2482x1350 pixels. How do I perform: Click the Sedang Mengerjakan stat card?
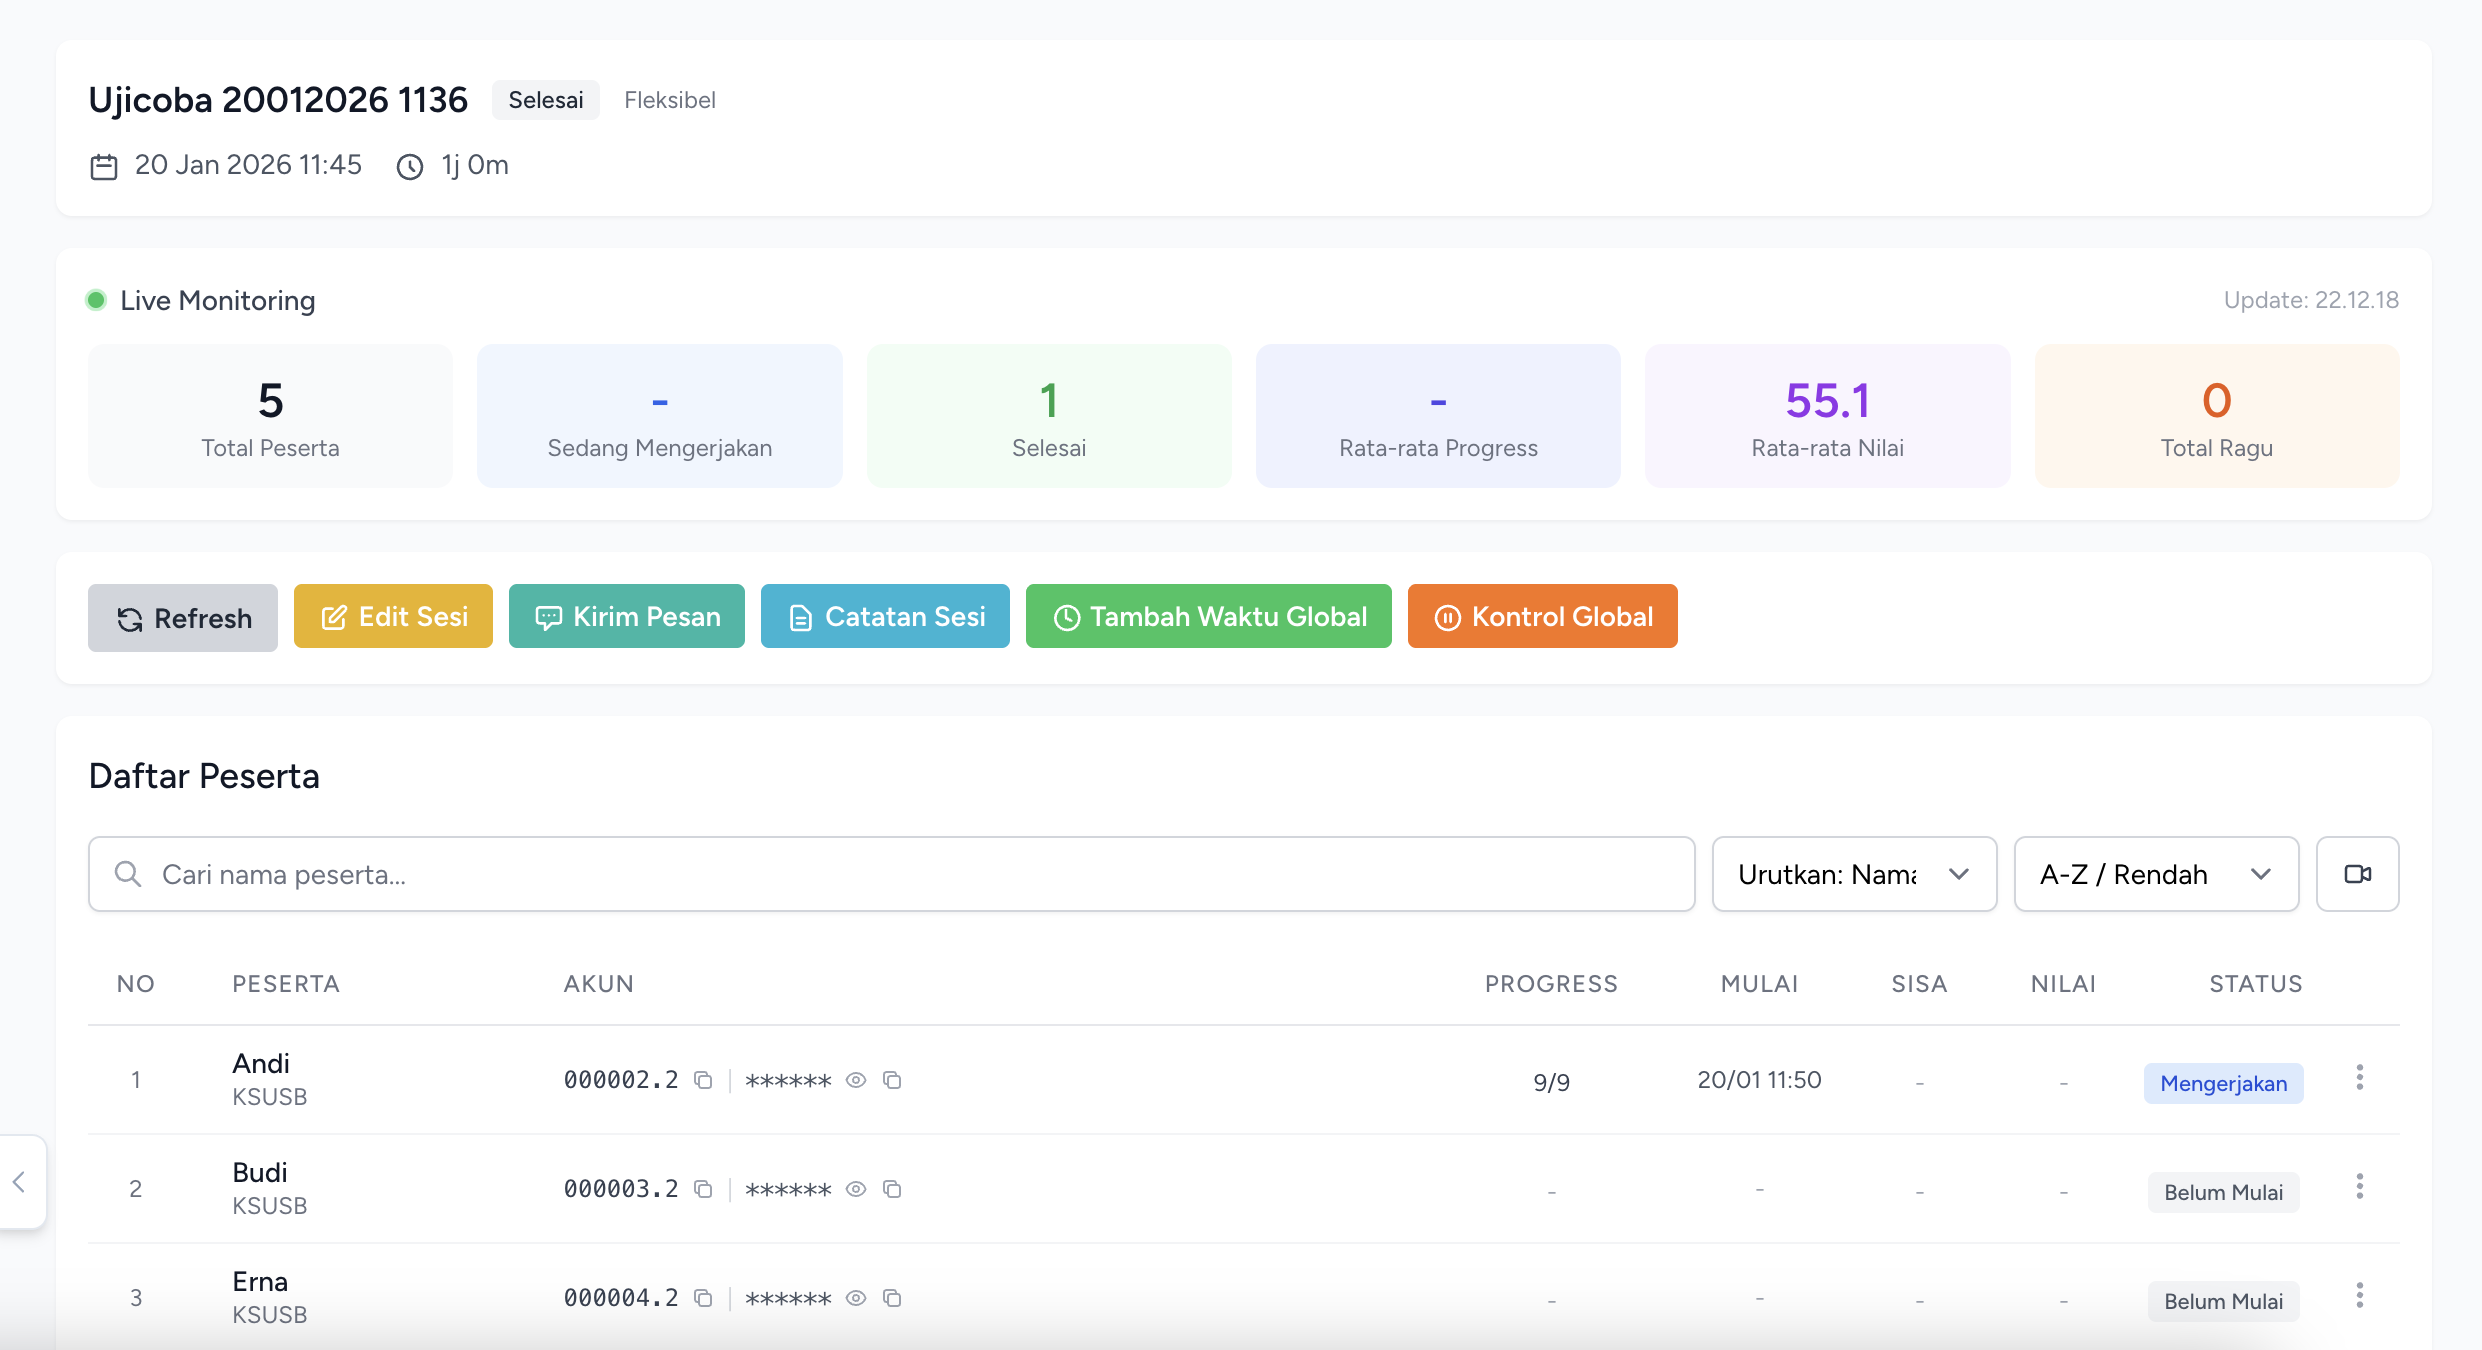coord(660,416)
